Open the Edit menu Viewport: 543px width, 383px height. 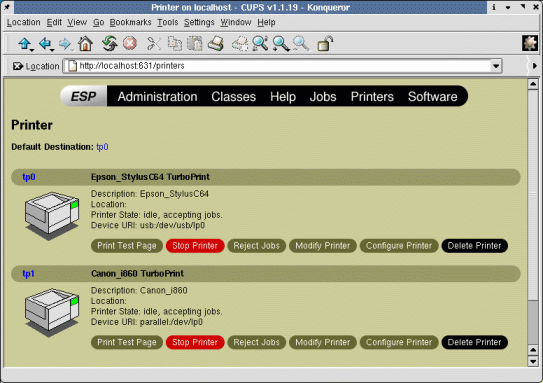(54, 23)
